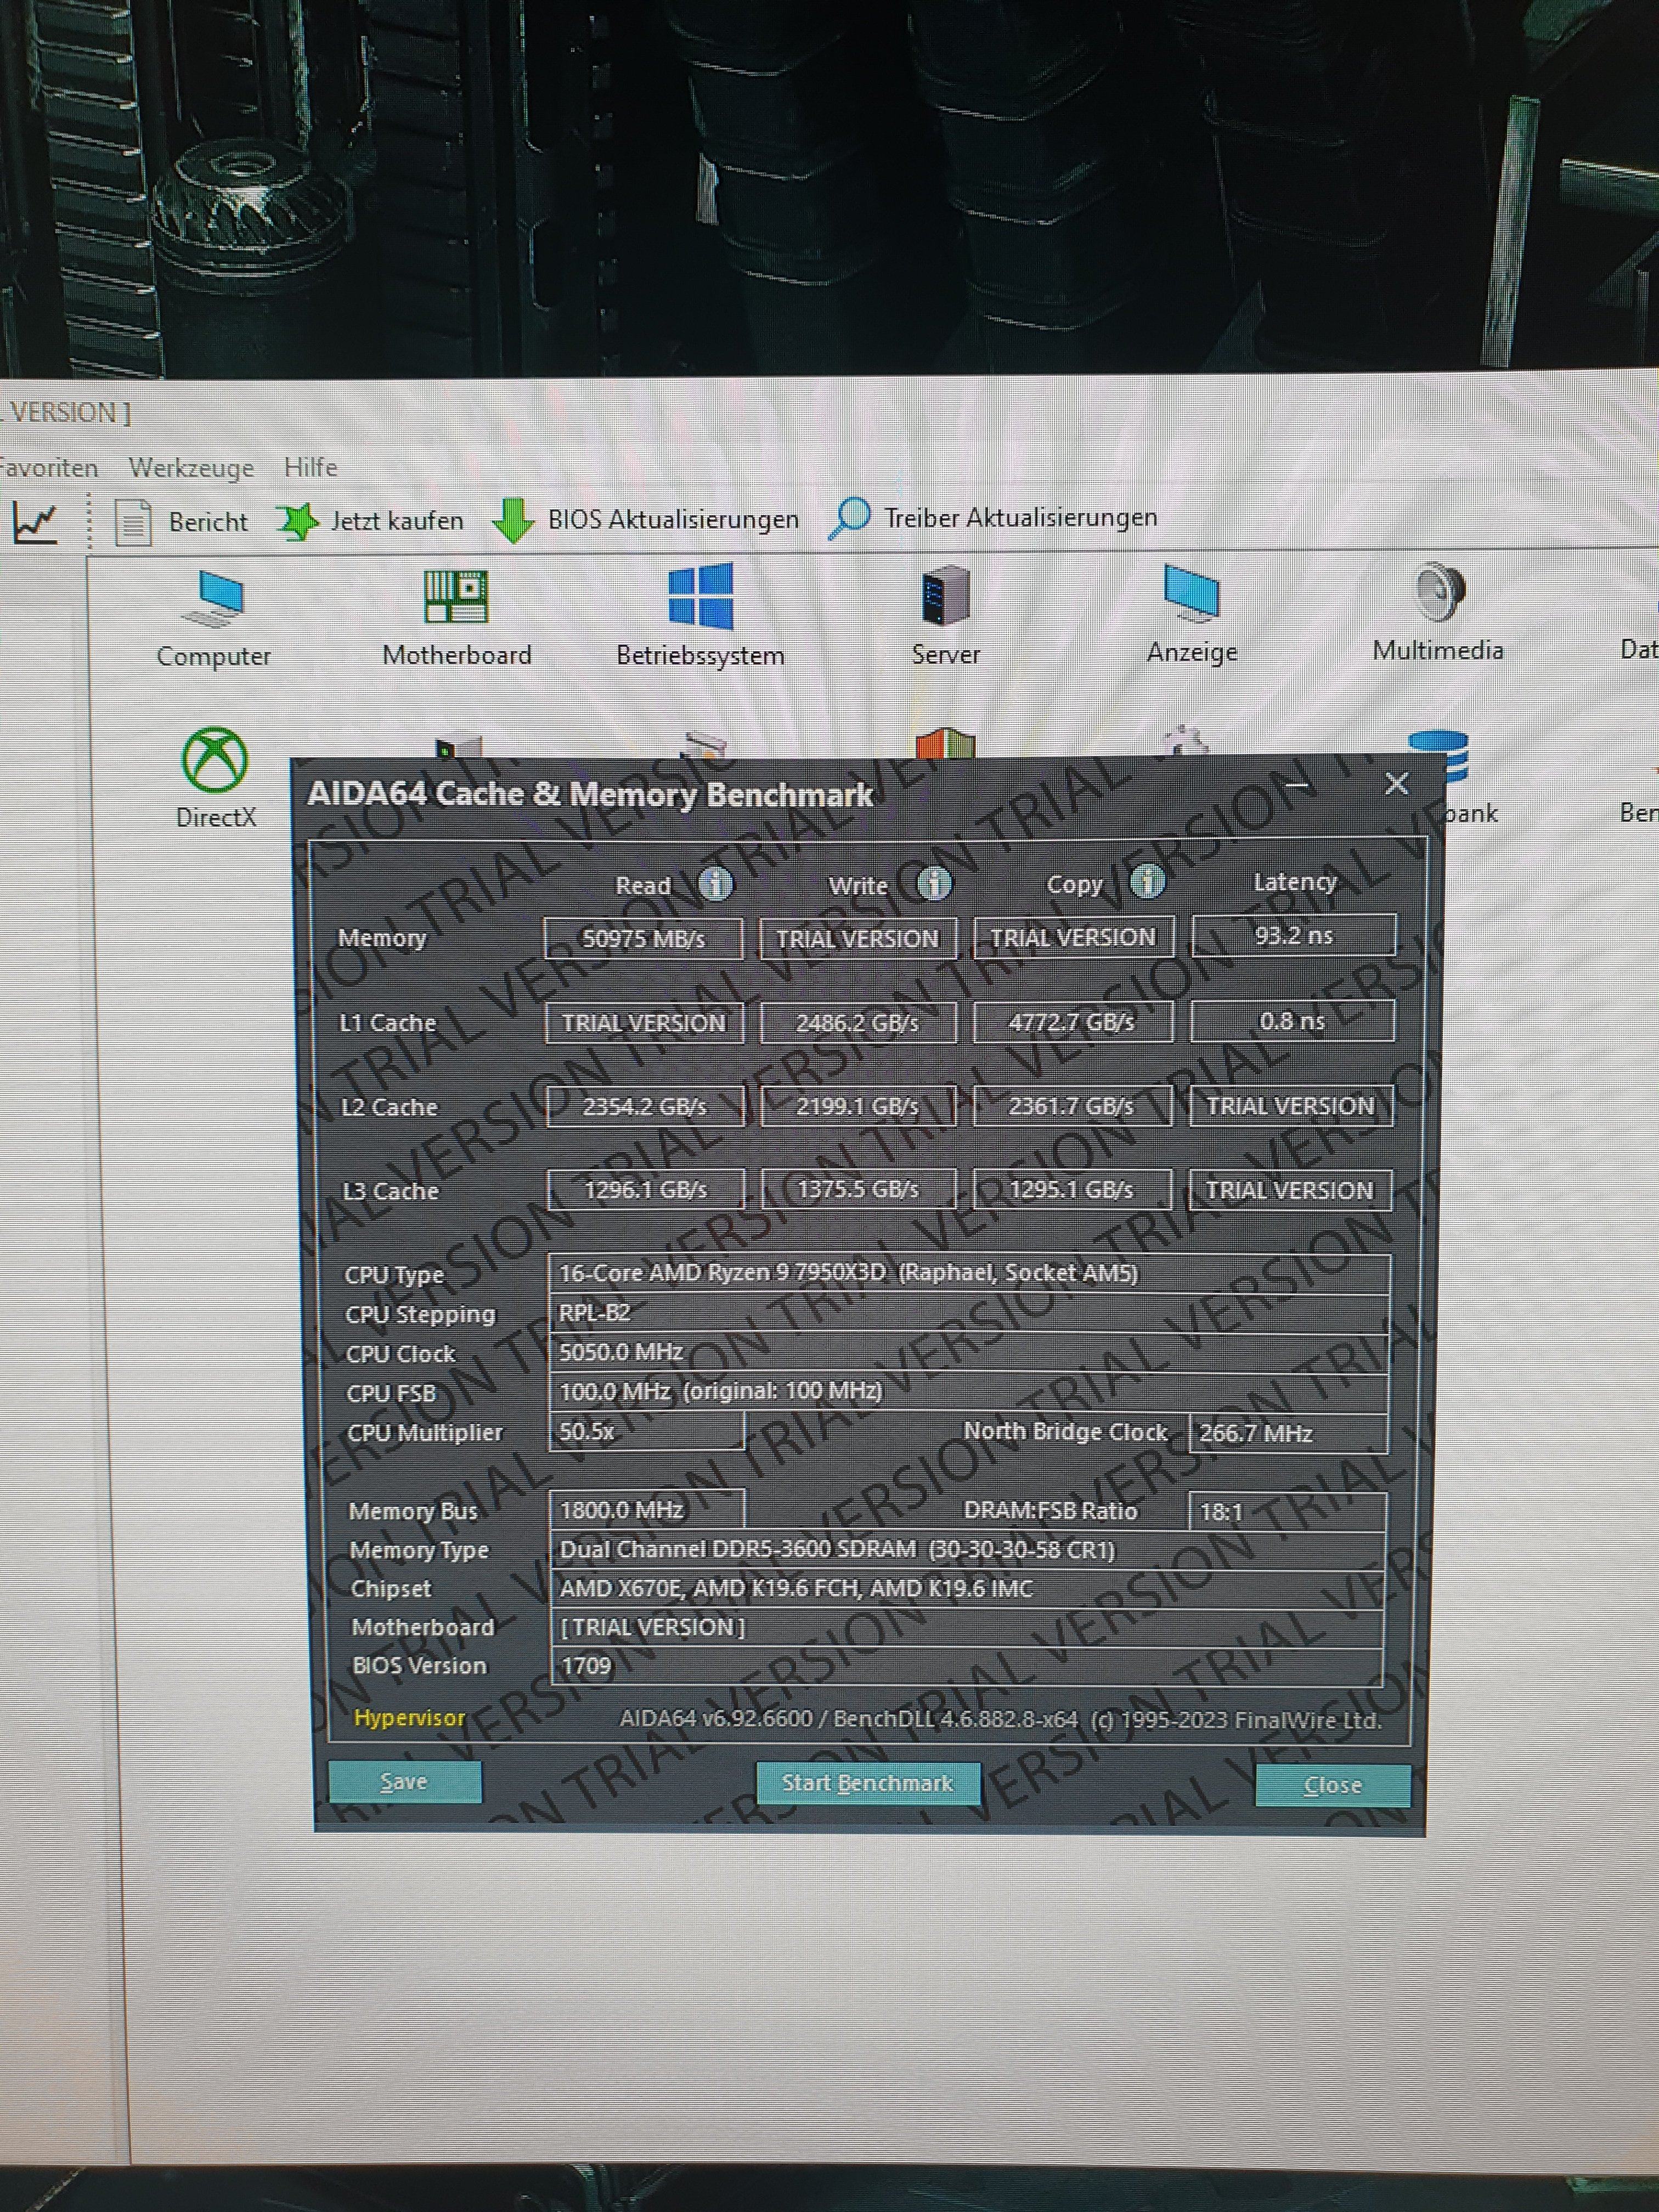Click the BIOS Aktualisierungen green arrow
The width and height of the screenshot is (1659, 2212).
pyautogui.click(x=513, y=520)
